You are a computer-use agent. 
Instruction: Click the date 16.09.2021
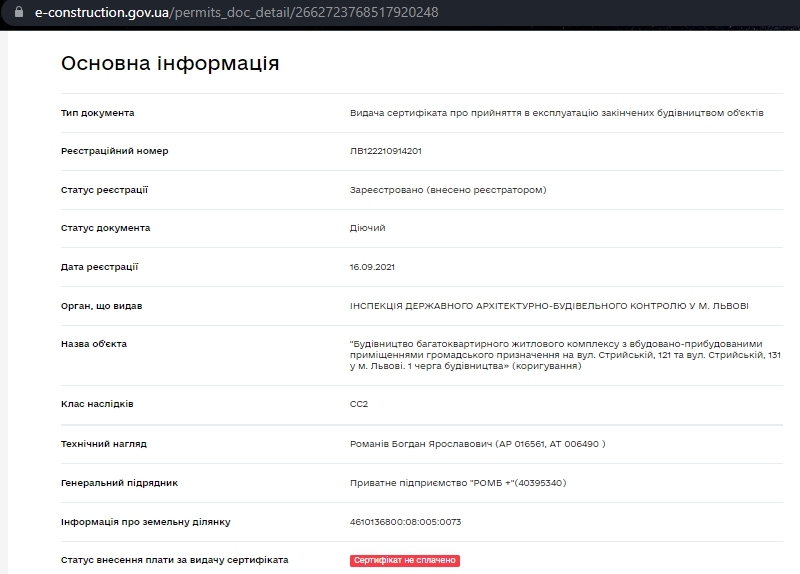pos(372,267)
